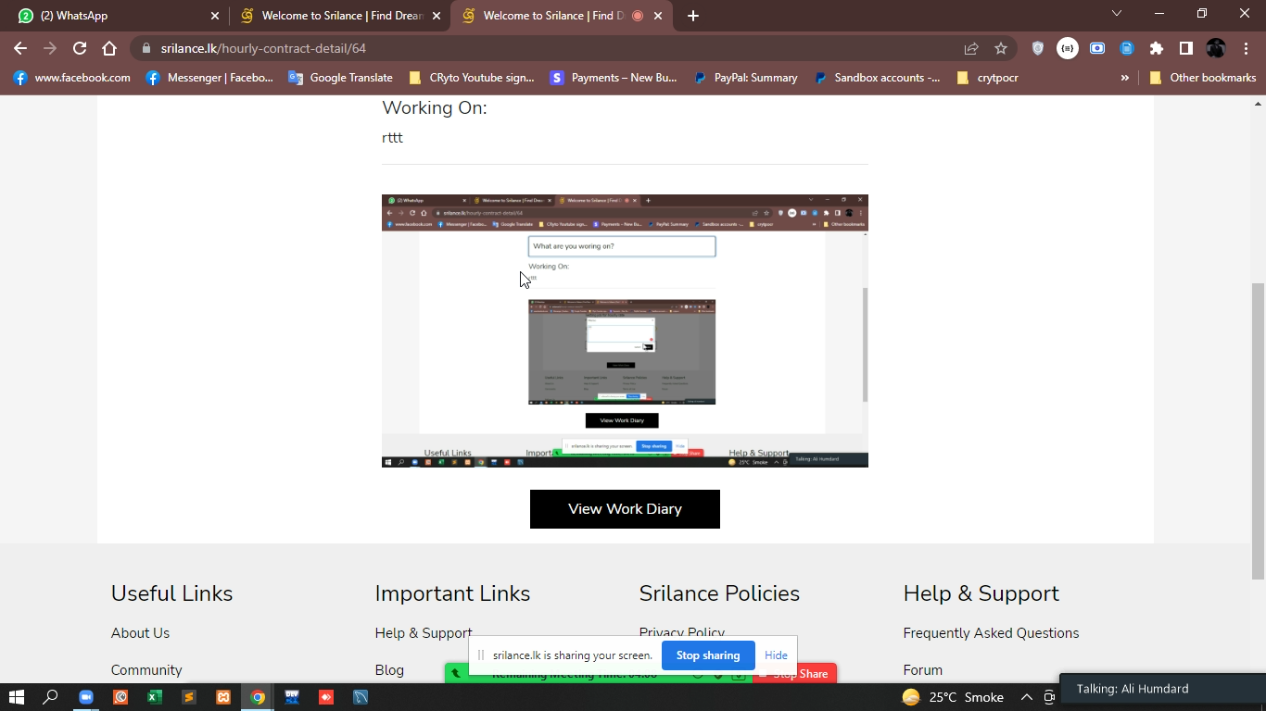
Task: Bookmark this page with the star icon
Action: point(1001,48)
